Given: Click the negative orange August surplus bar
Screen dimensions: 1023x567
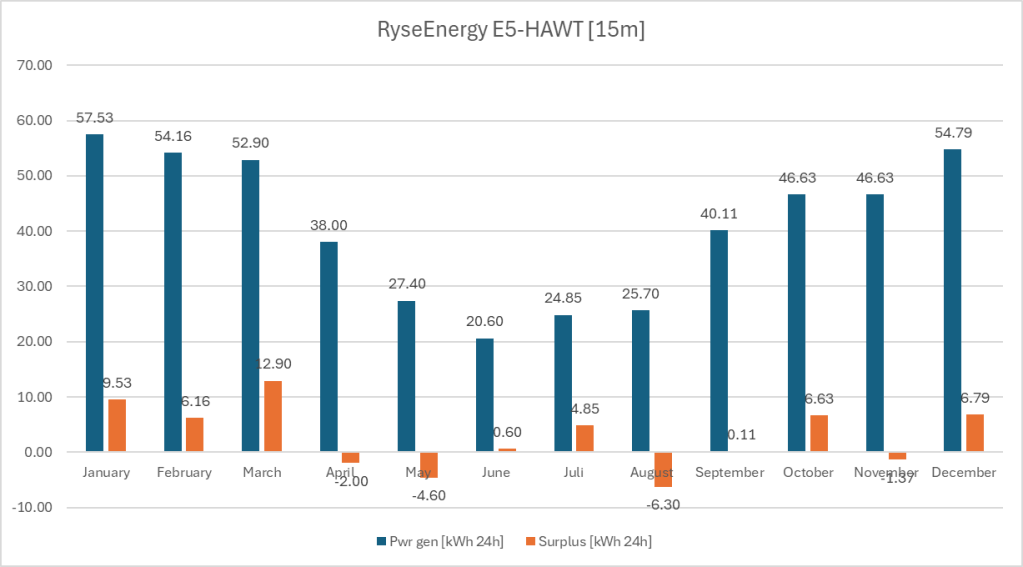Looking at the screenshot, I should [663, 469].
